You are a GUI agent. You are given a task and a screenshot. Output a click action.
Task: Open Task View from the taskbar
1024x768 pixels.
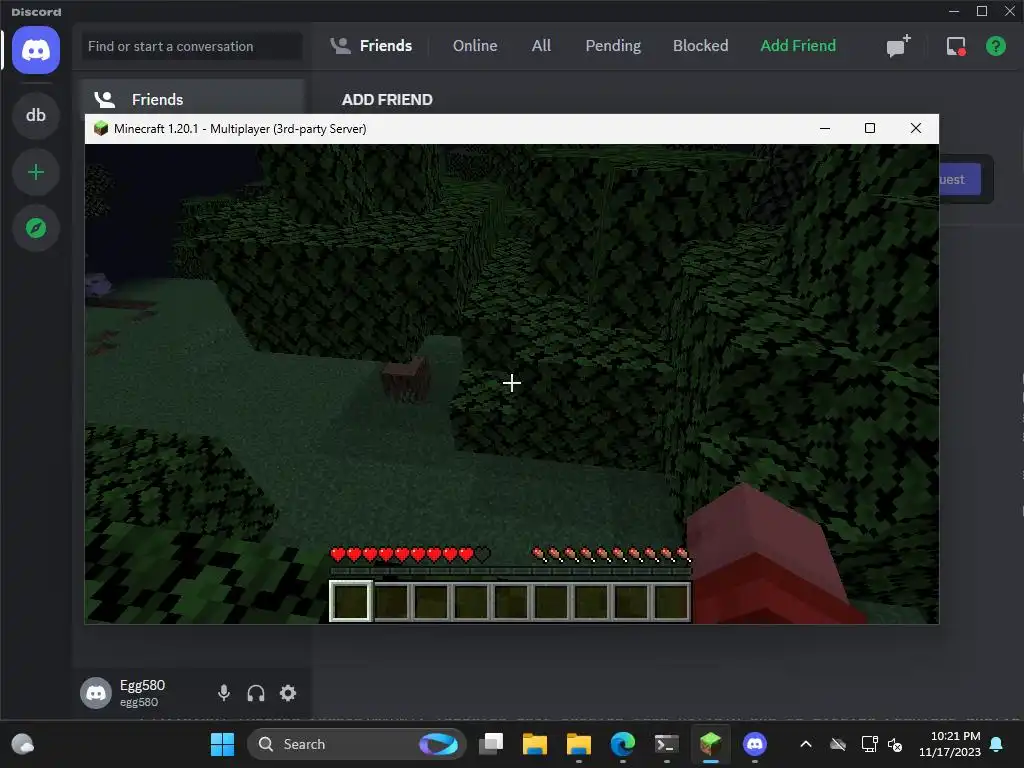pyautogui.click(x=491, y=744)
